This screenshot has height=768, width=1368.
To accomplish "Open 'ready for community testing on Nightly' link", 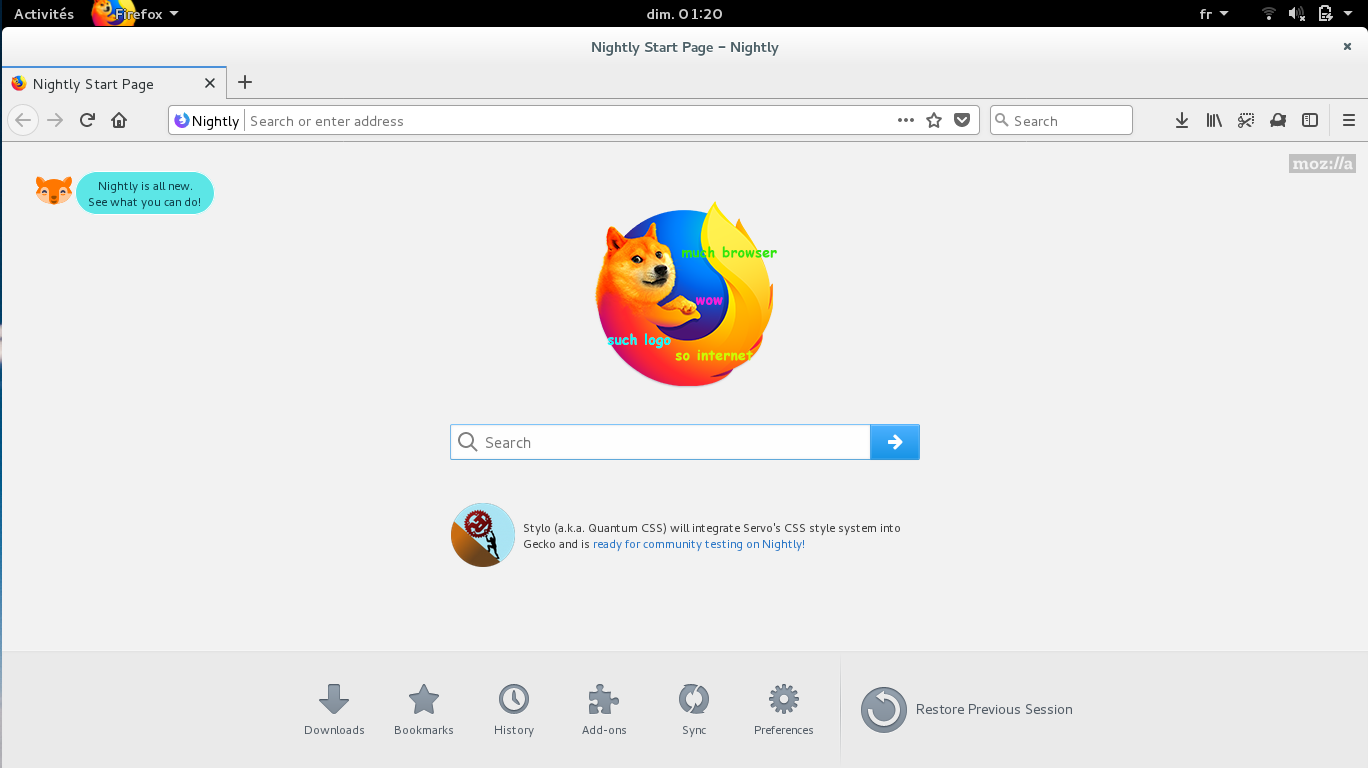I will point(699,544).
